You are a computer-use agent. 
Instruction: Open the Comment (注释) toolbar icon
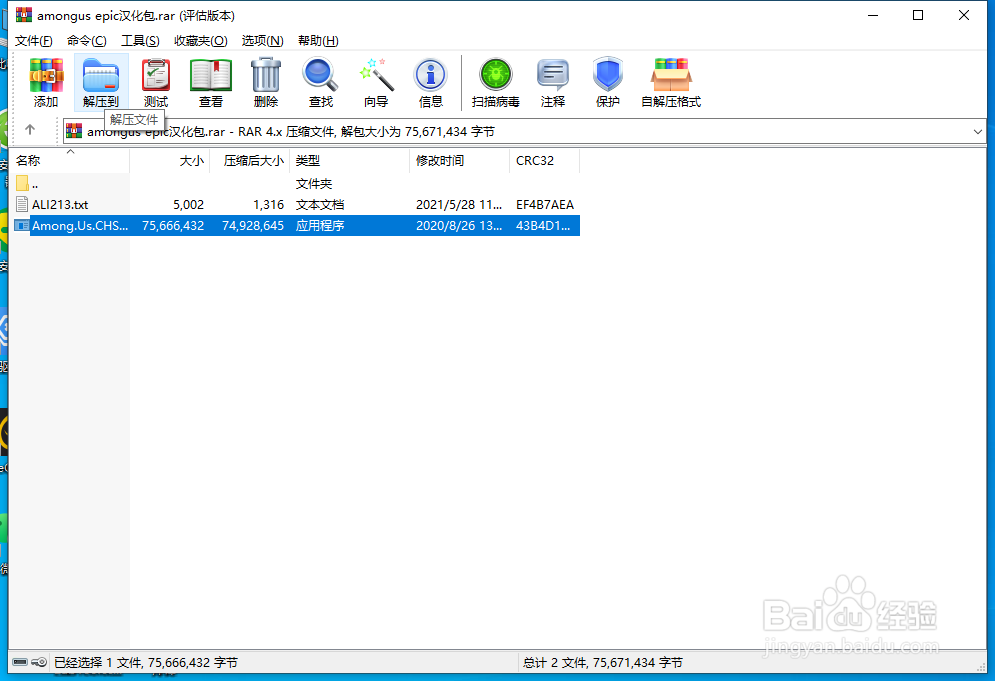(x=553, y=83)
